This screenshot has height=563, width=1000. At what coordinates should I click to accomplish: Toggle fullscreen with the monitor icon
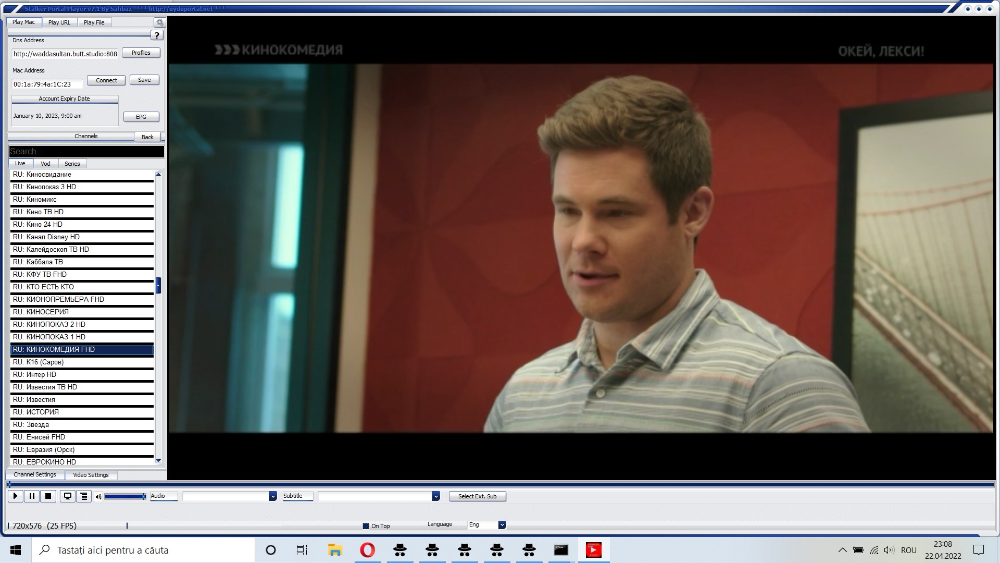[67, 496]
